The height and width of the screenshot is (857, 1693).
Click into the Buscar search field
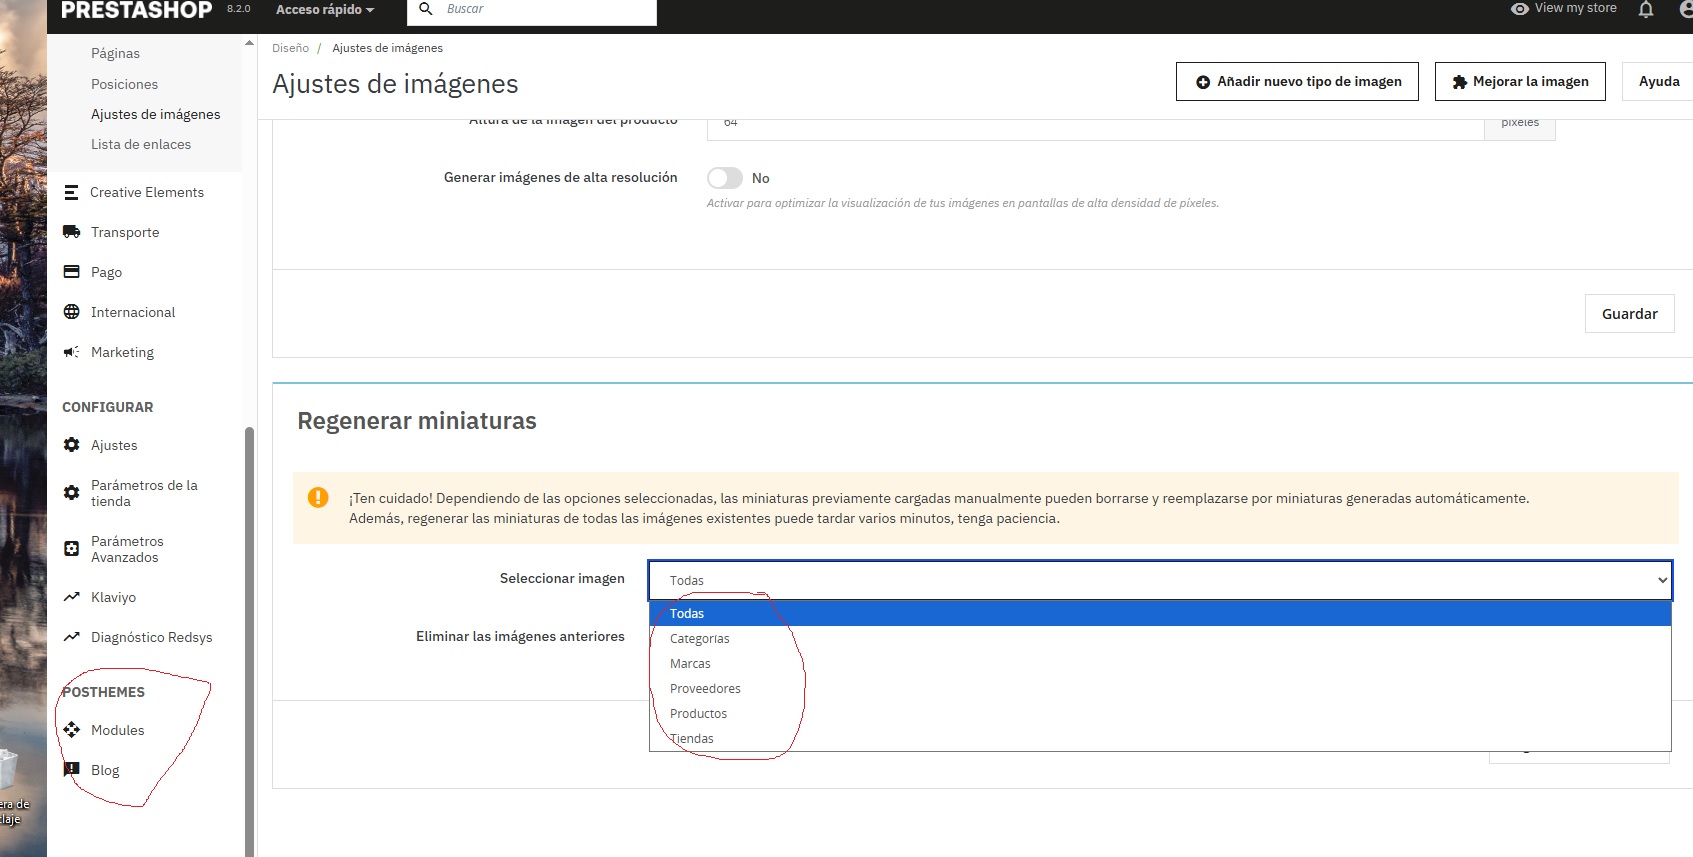pos(545,9)
